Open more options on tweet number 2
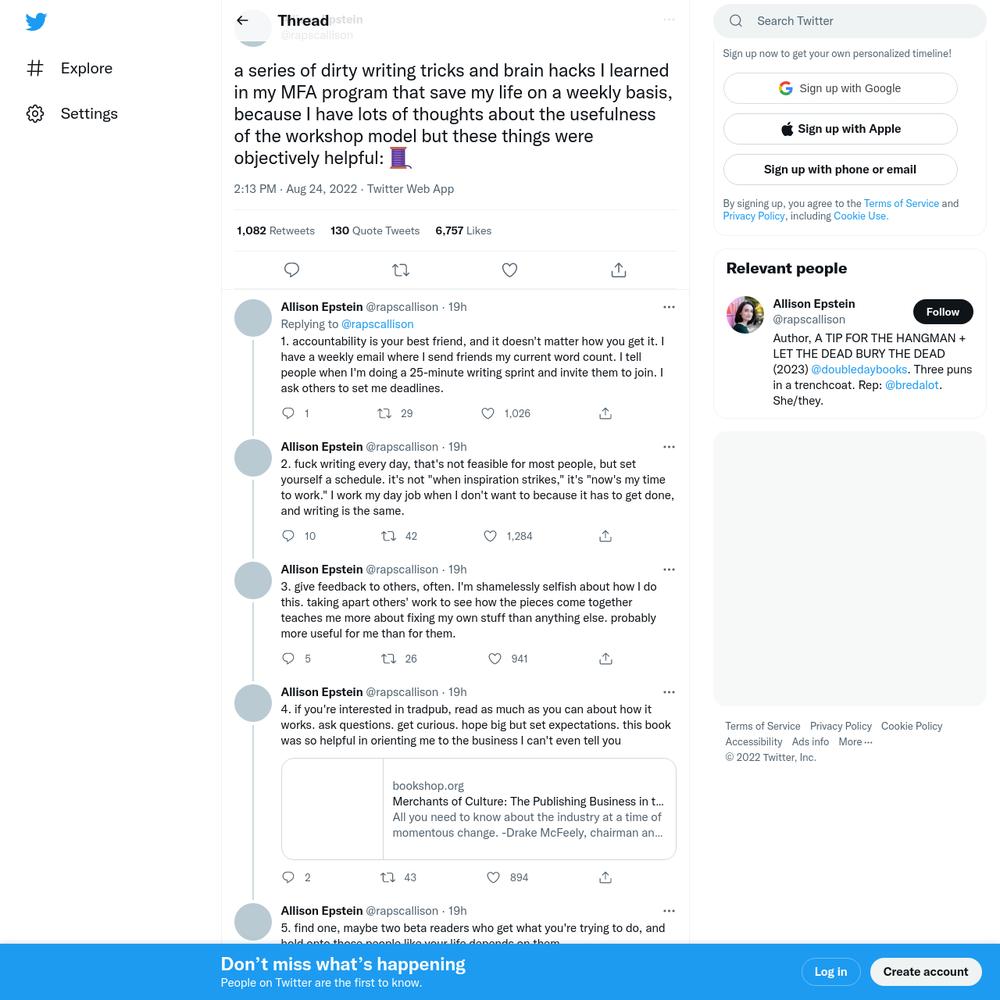1000x1000 pixels. (669, 446)
